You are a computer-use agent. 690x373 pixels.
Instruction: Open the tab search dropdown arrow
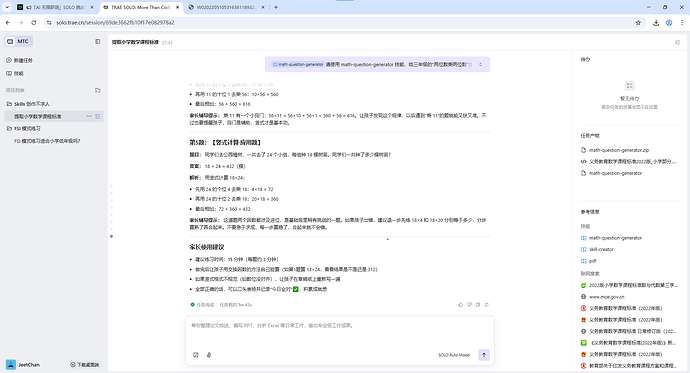(x=7, y=7)
